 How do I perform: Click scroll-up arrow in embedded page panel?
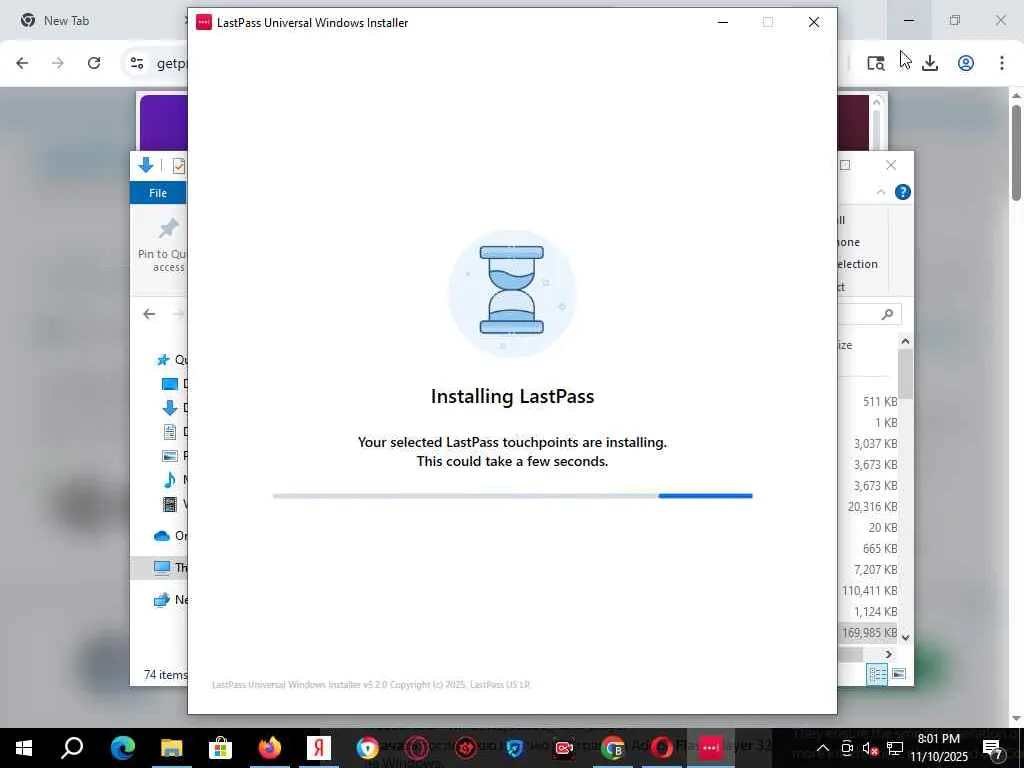[x=876, y=102]
